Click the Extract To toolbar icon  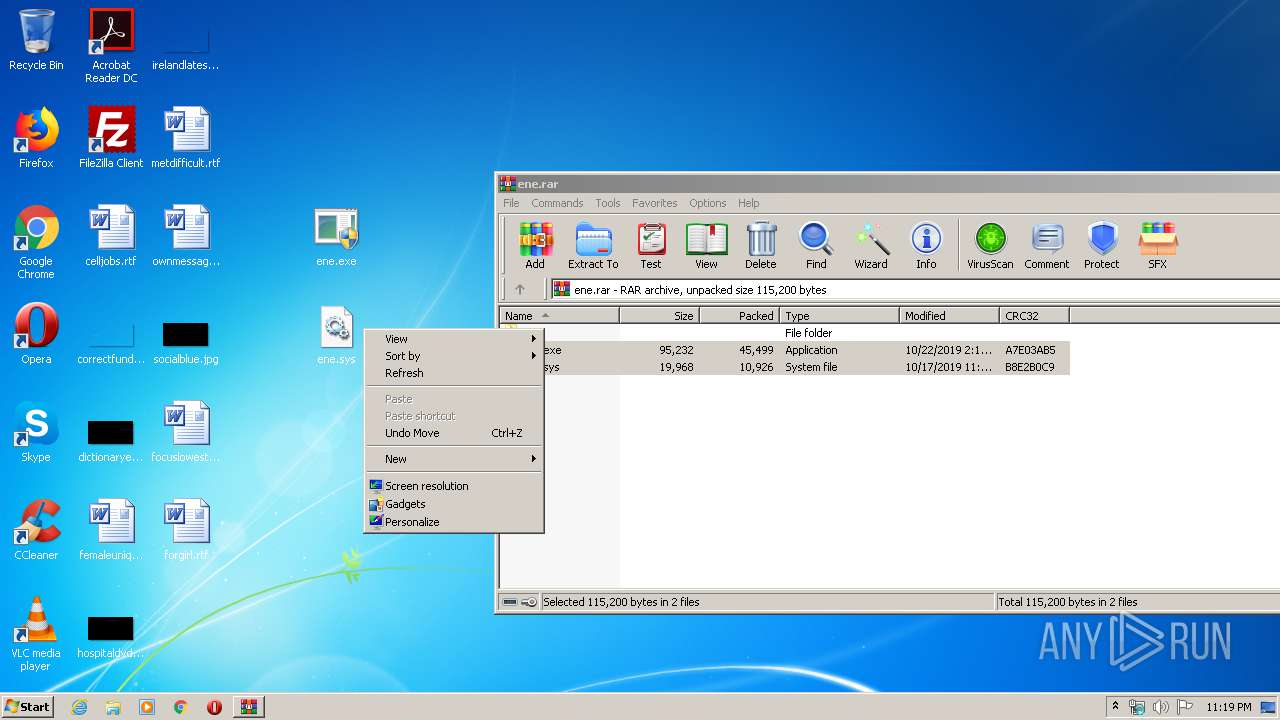click(593, 246)
